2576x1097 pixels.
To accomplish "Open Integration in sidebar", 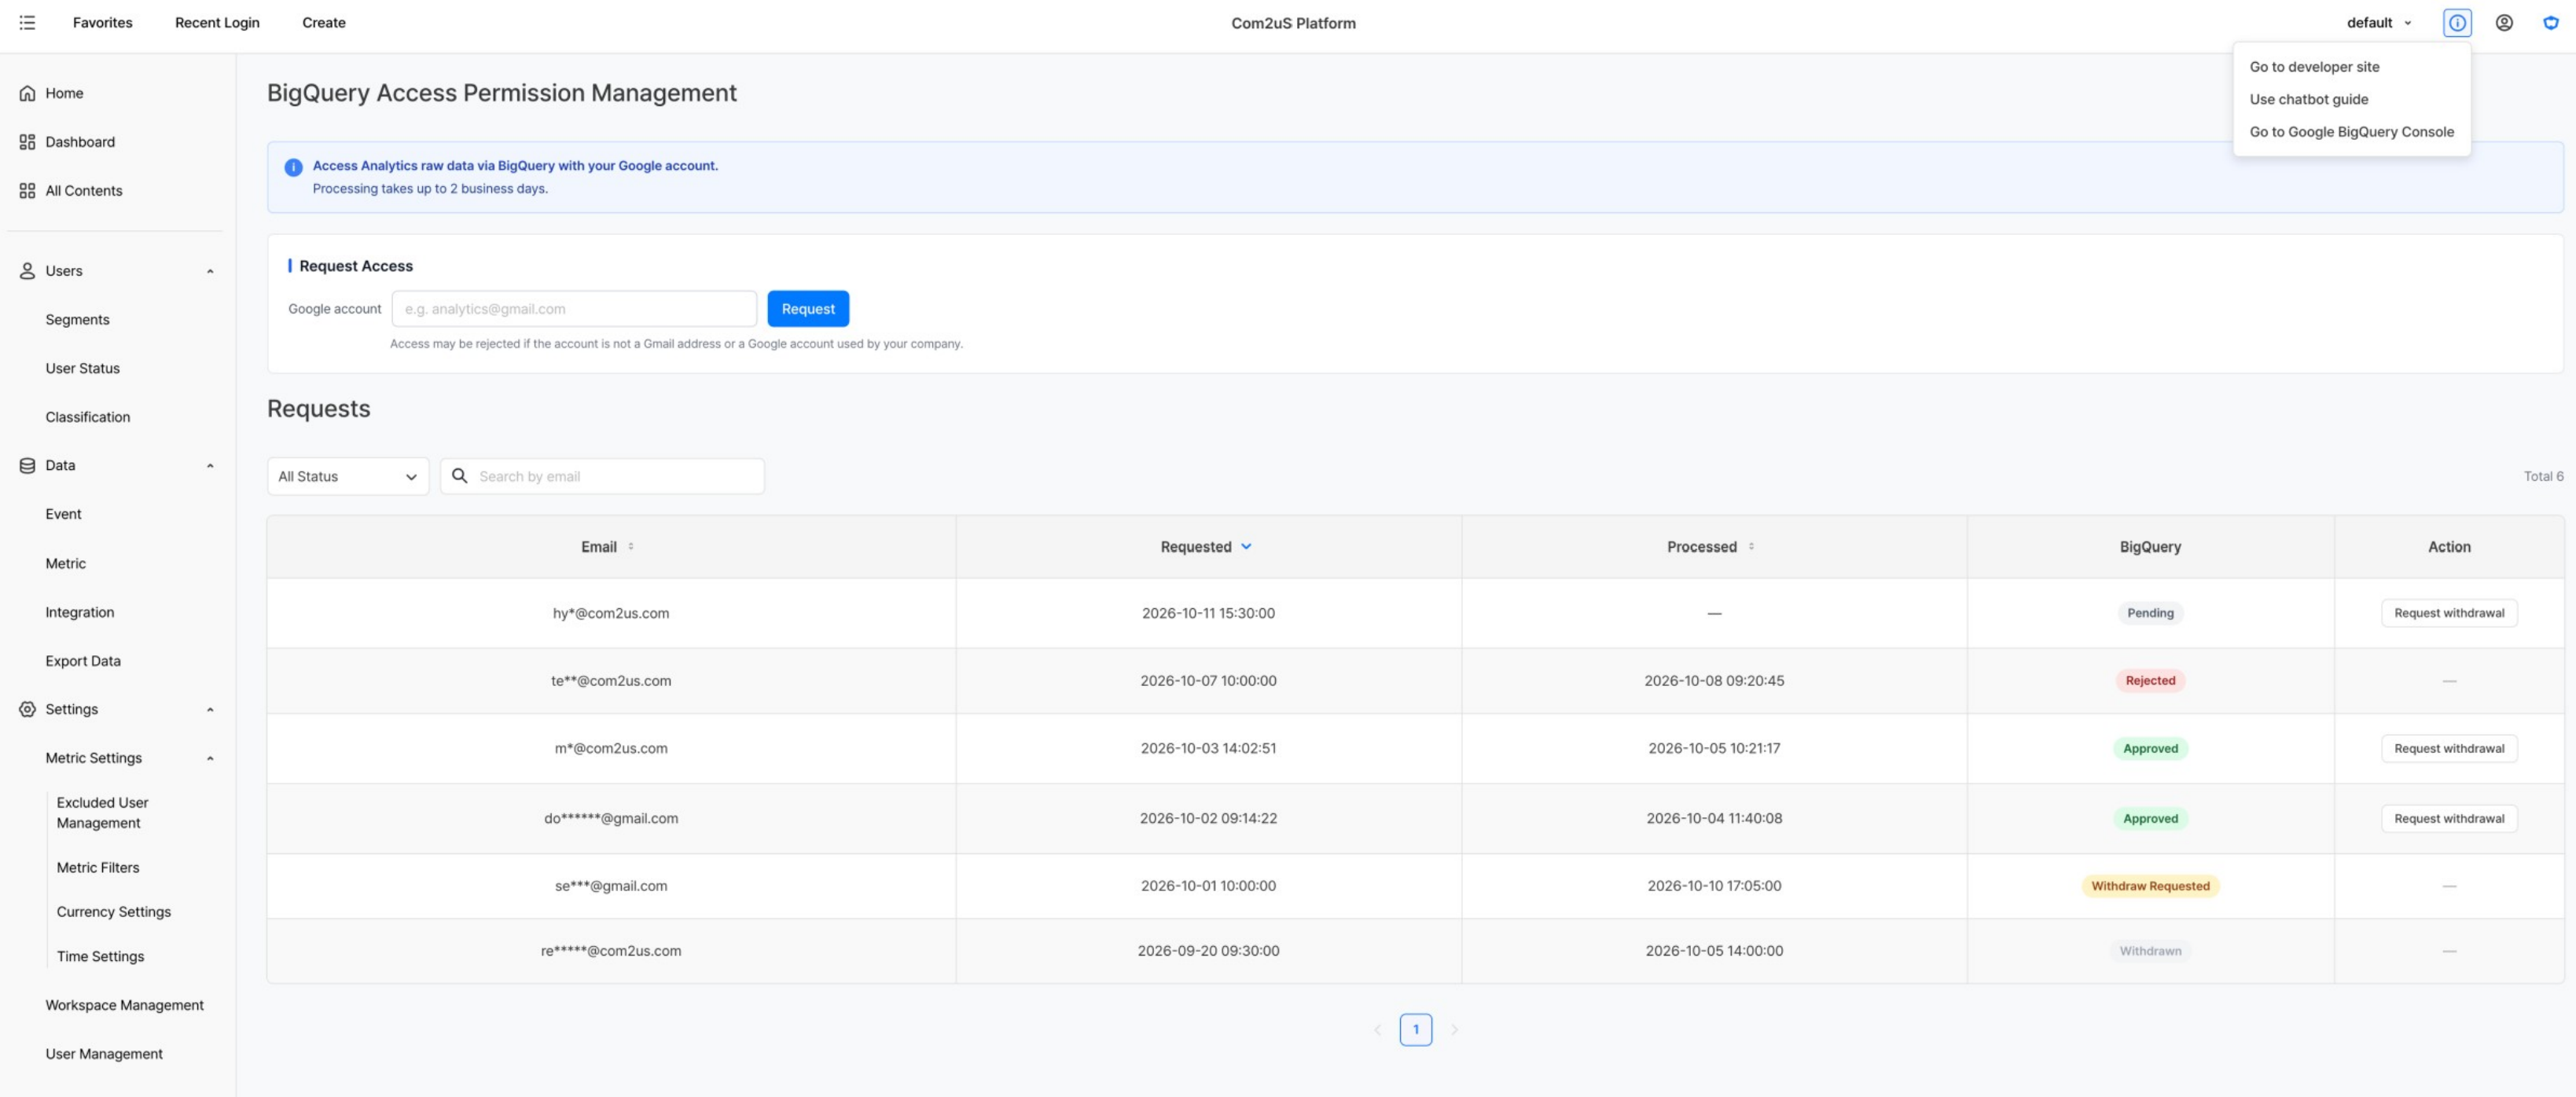I will click(79, 612).
